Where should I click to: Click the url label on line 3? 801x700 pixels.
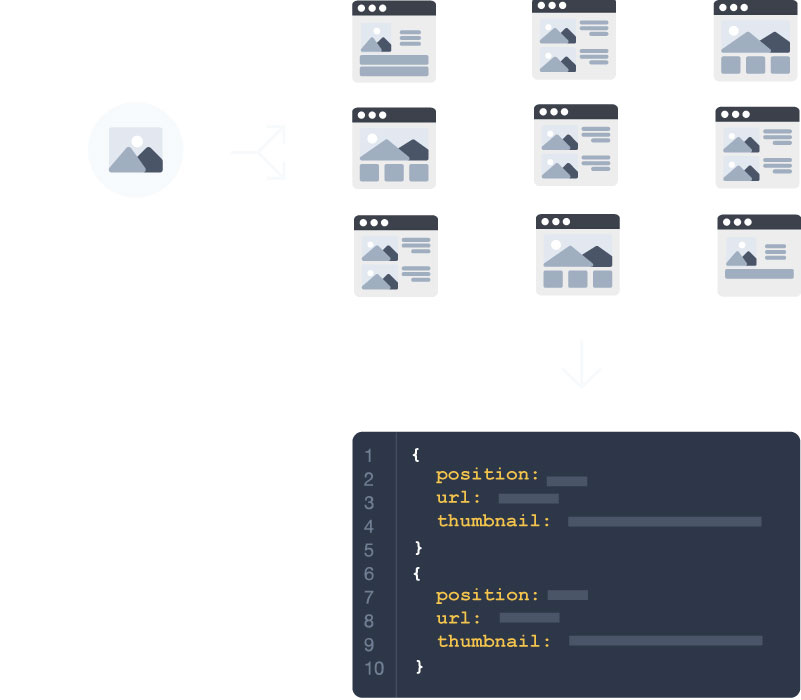point(456,498)
